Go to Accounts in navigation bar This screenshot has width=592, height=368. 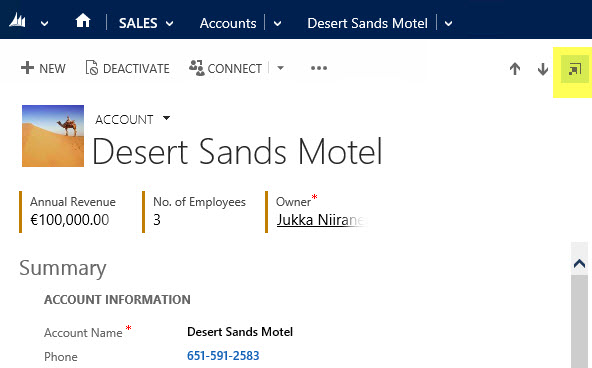click(228, 23)
